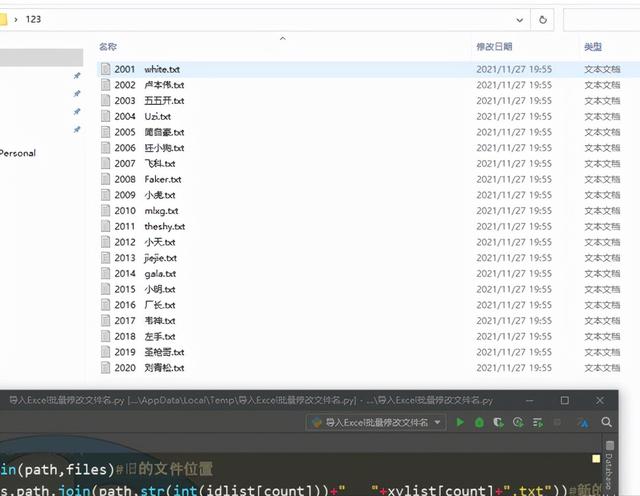Click the folder icon in address bar
This screenshot has height=496, width=640.
[3, 19]
